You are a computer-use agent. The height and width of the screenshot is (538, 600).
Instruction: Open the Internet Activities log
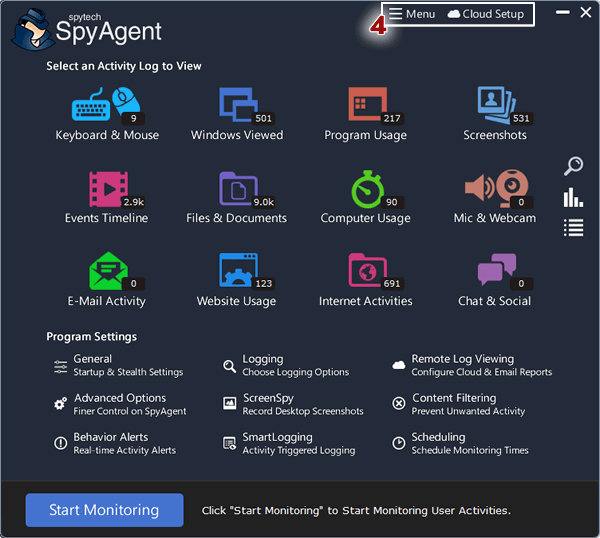pyautogui.click(x=365, y=273)
